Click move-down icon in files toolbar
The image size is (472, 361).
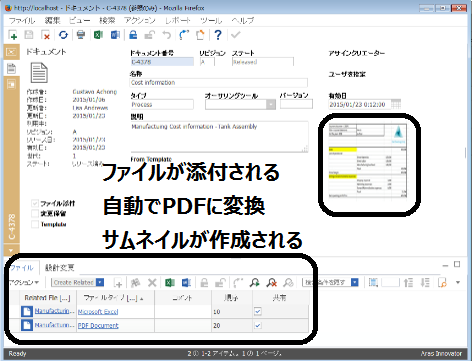point(425,283)
